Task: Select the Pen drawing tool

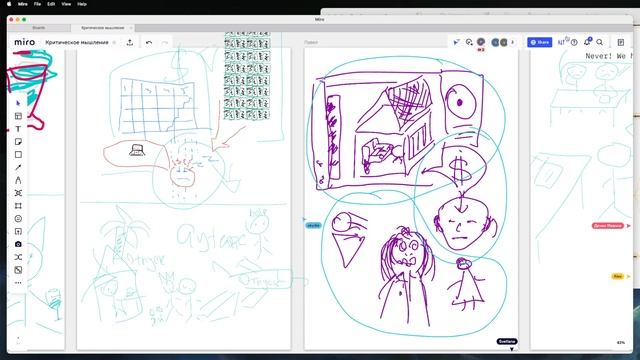Action: [x=18, y=180]
